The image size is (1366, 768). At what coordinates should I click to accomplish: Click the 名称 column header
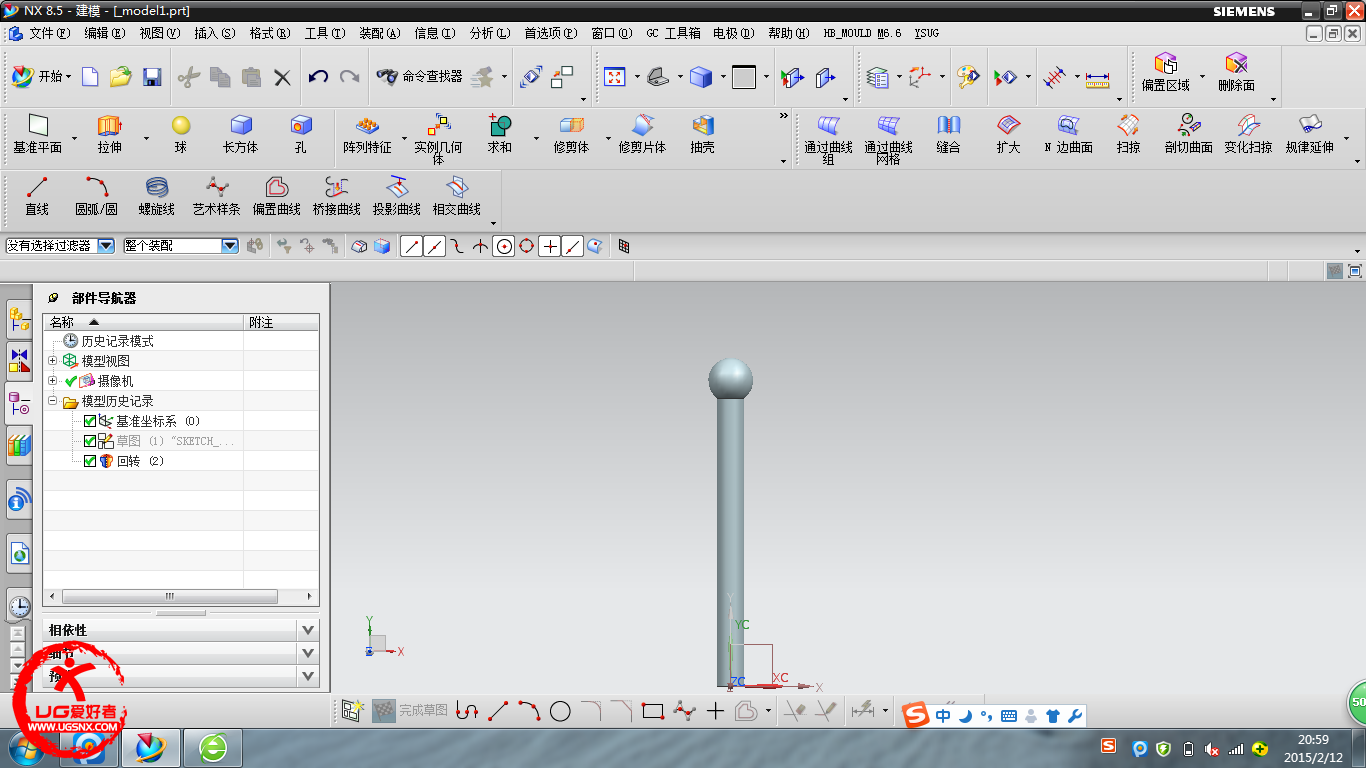143,322
